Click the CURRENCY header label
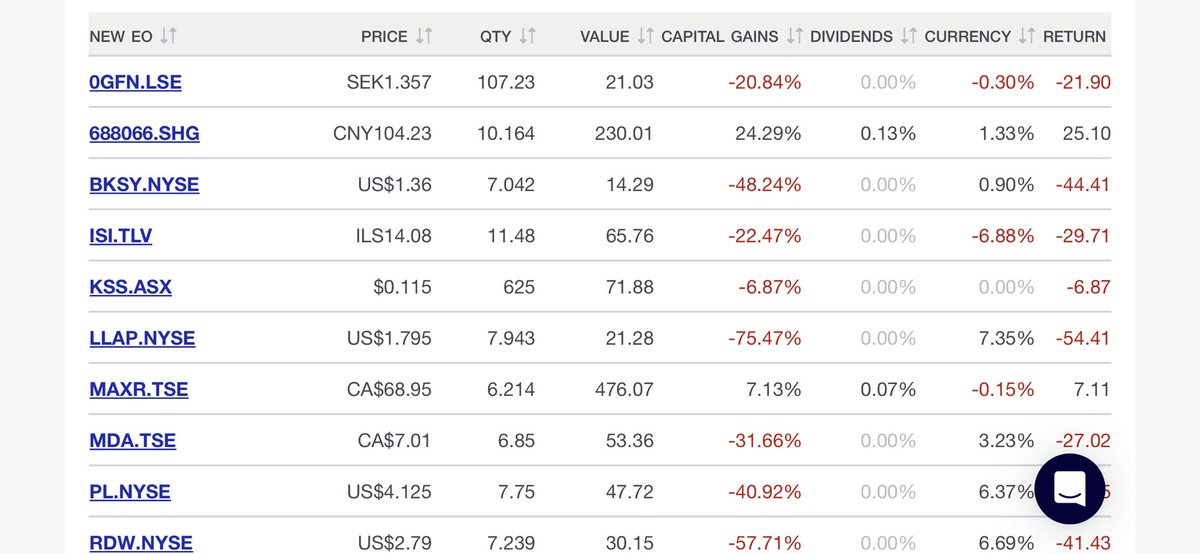 [968, 36]
